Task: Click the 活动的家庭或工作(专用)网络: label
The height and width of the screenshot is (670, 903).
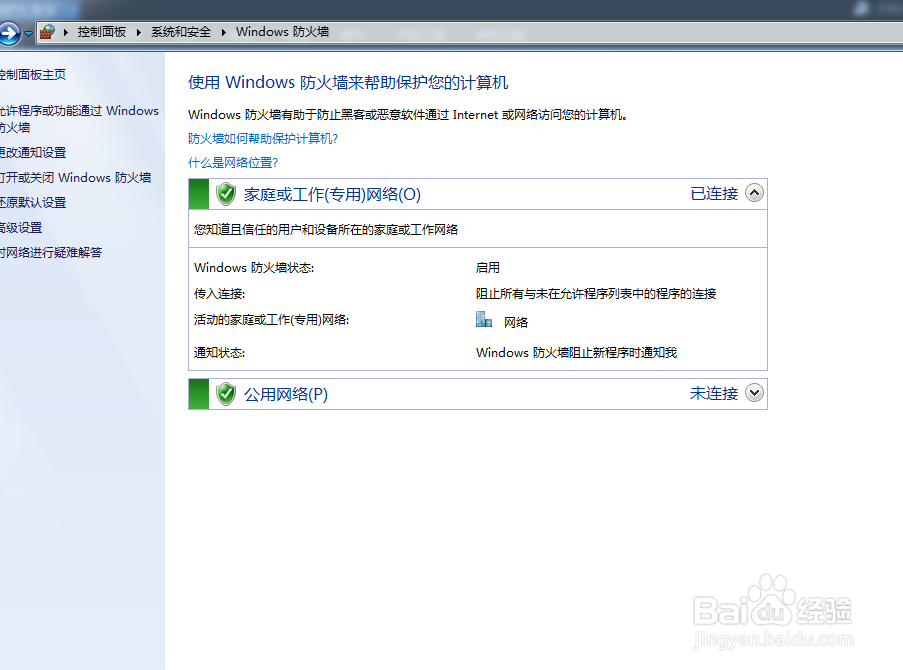Action: tap(271, 320)
